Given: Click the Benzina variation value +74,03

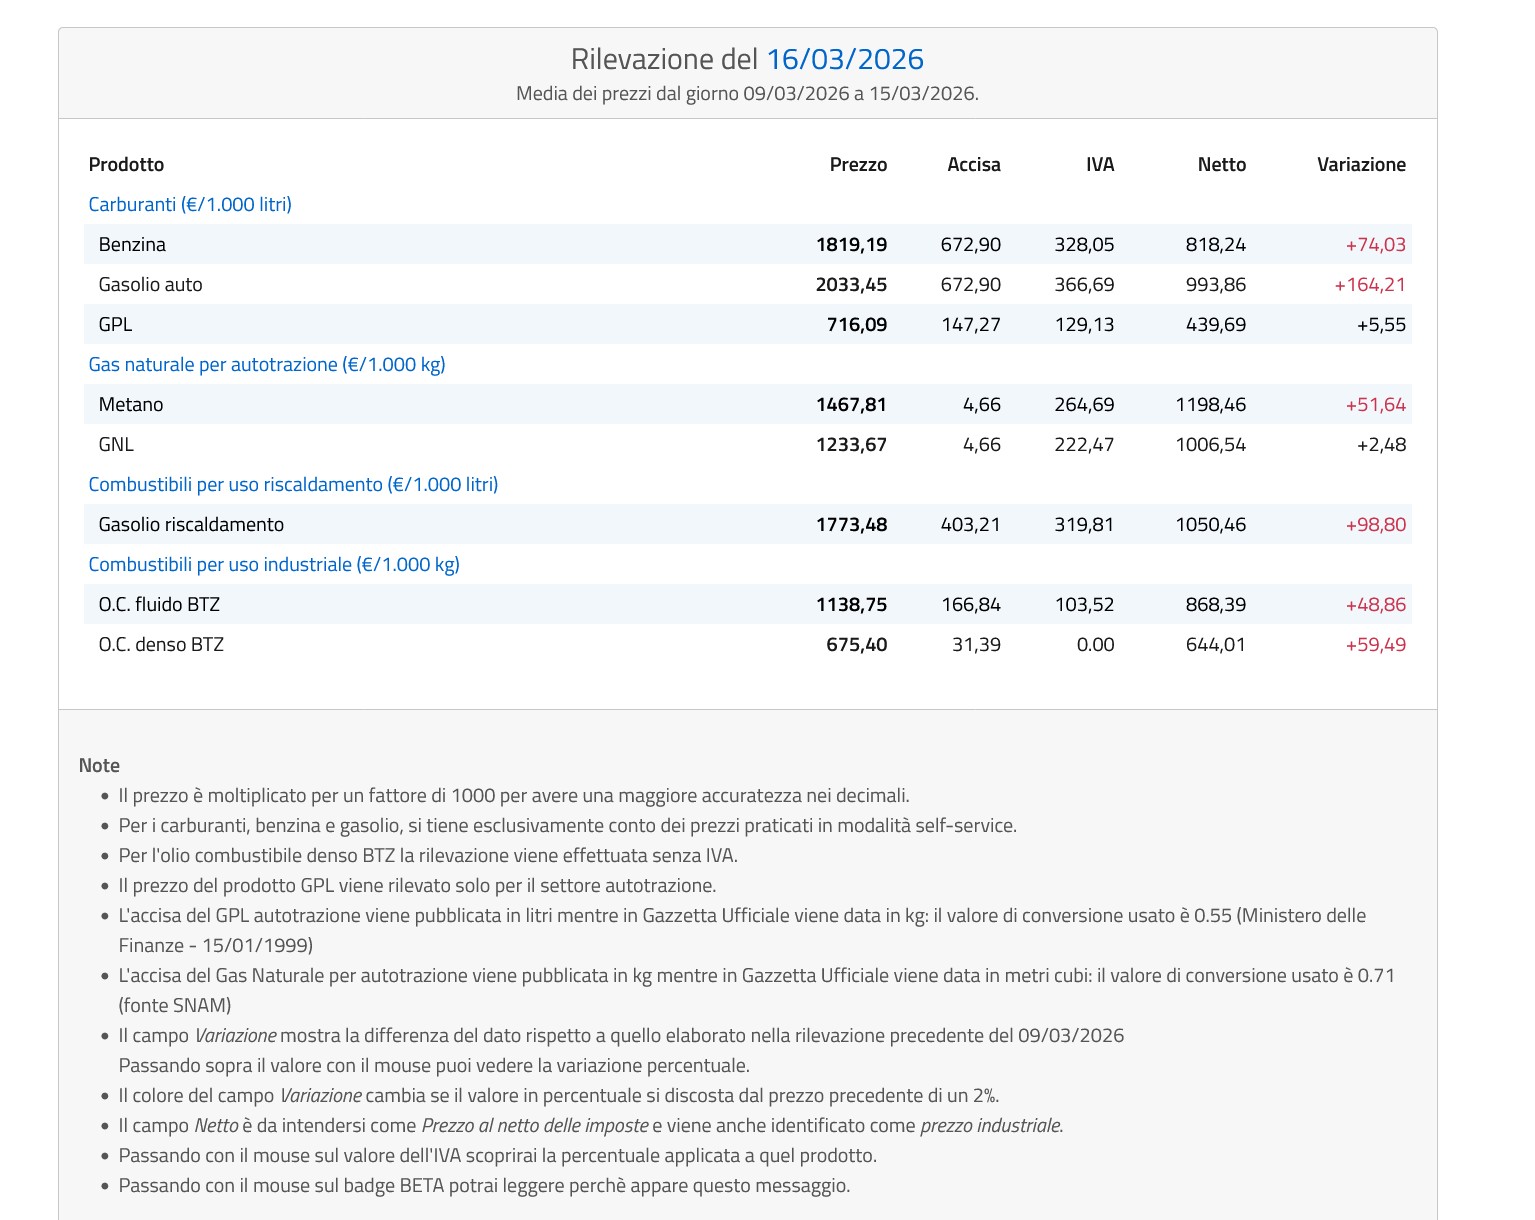Looking at the screenshot, I should (x=1375, y=244).
